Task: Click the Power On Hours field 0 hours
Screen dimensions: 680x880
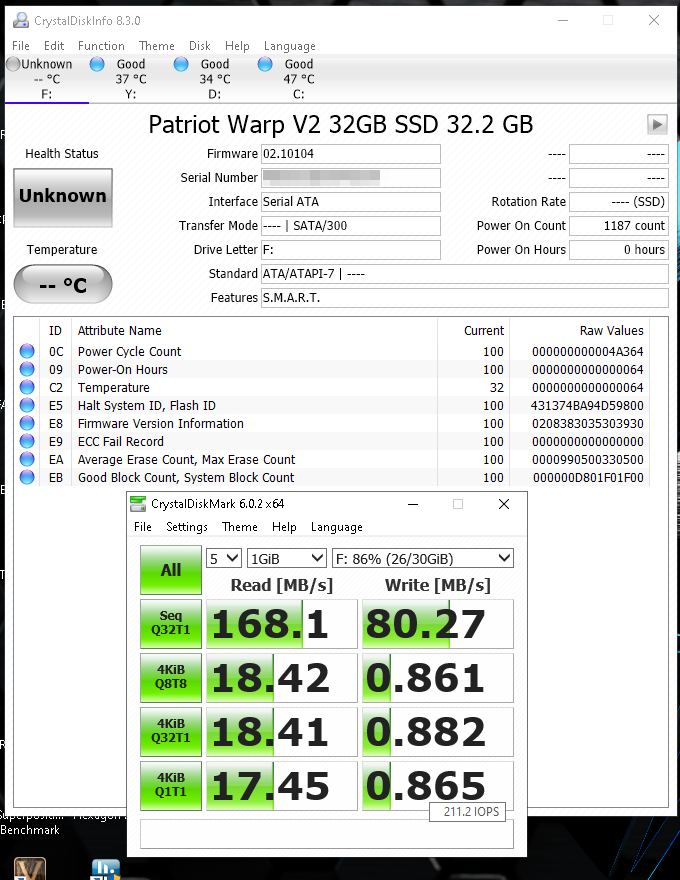Action: [619, 250]
